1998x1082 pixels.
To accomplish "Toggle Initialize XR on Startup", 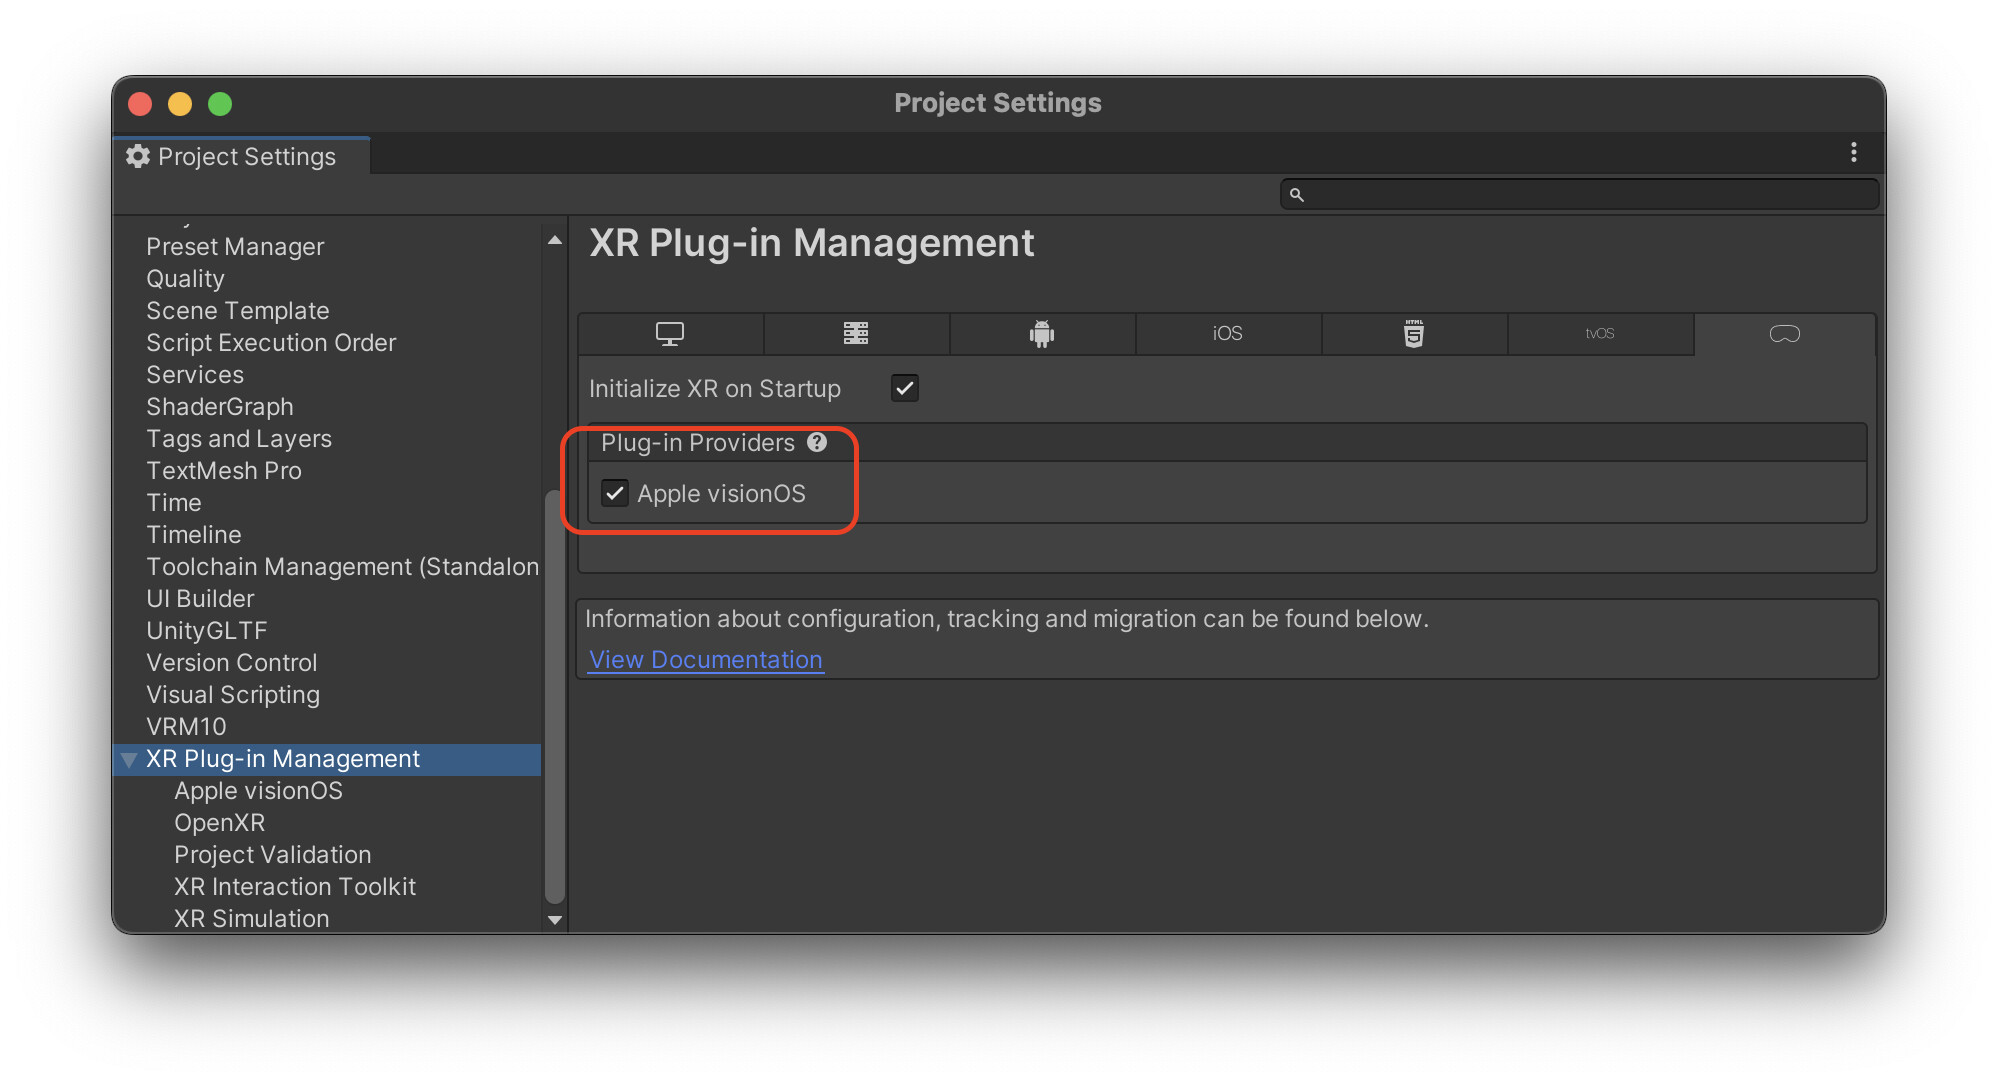I will [904, 388].
